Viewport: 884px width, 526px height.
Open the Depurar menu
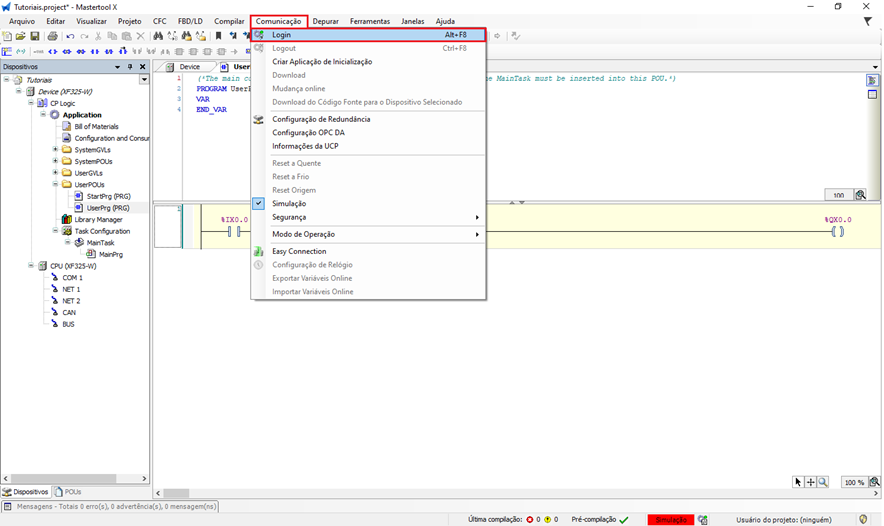pos(325,21)
